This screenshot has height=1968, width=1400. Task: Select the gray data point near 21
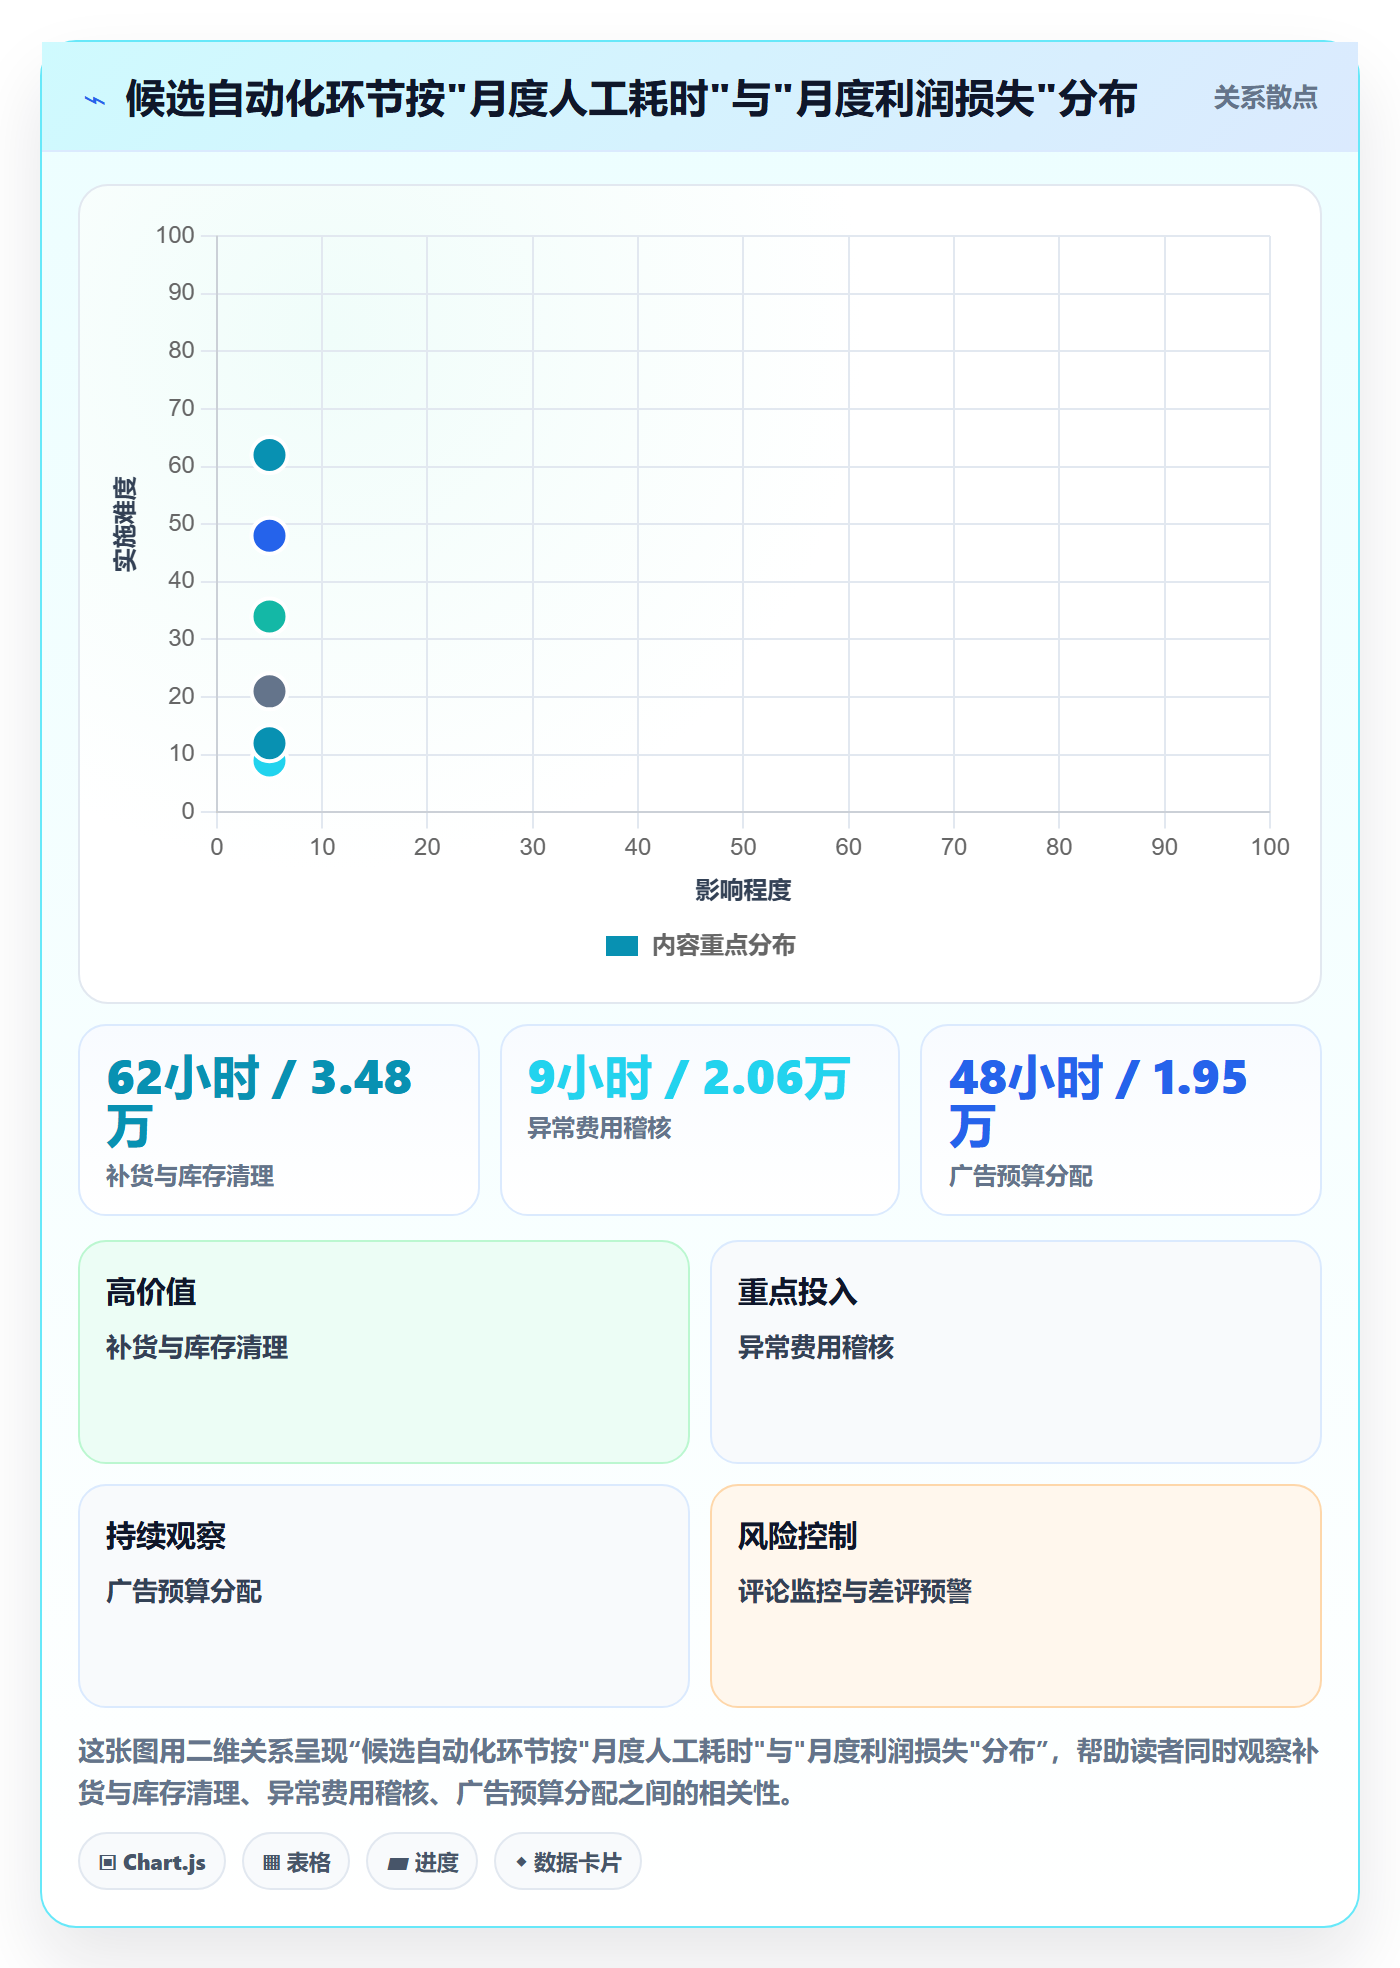click(x=269, y=691)
